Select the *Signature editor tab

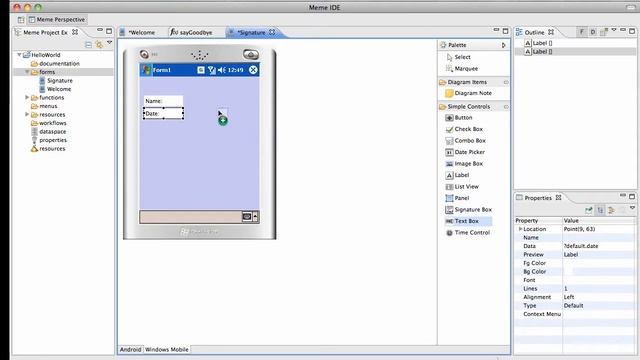click(251, 32)
